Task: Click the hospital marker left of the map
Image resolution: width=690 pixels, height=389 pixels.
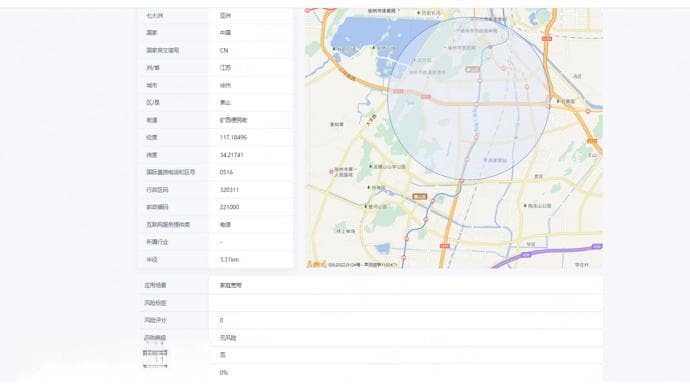Action: tap(331, 172)
